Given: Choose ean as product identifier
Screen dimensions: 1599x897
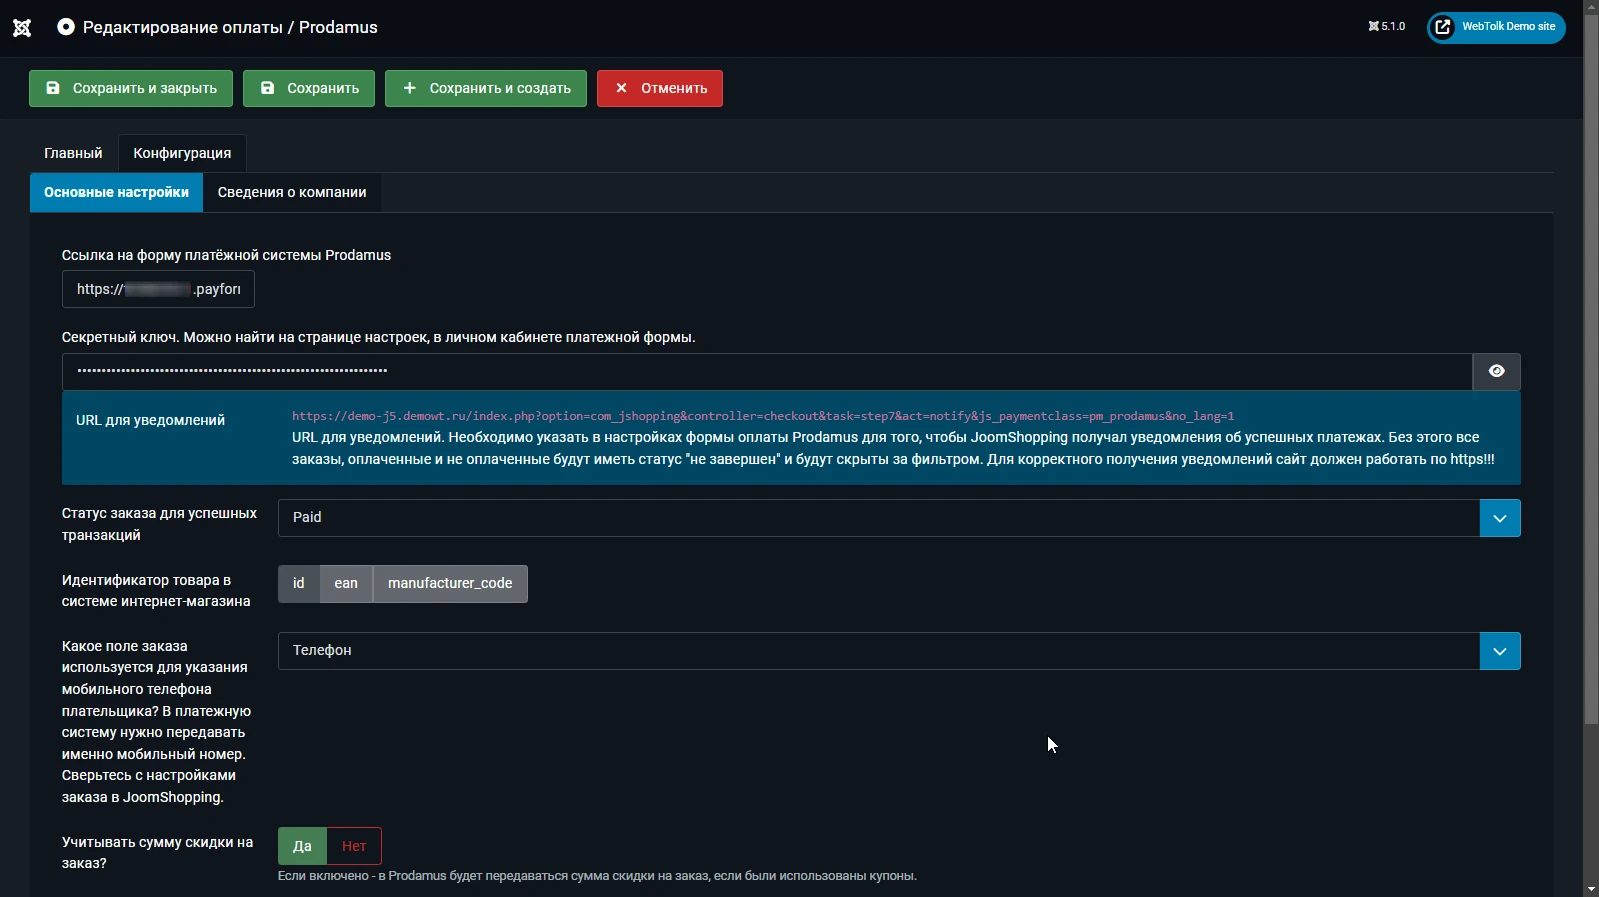Looking at the screenshot, I should tap(346, 584).
